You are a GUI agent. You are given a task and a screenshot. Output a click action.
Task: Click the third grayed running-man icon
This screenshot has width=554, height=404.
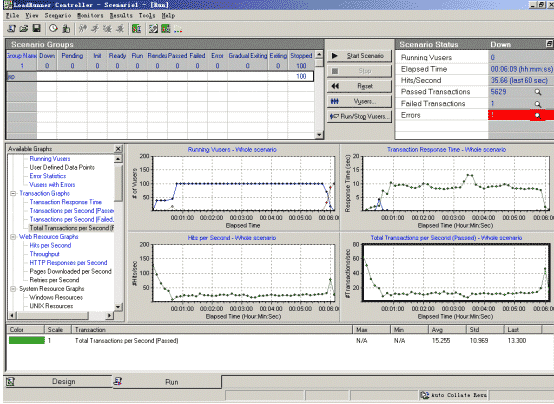[x=107, y=28]
